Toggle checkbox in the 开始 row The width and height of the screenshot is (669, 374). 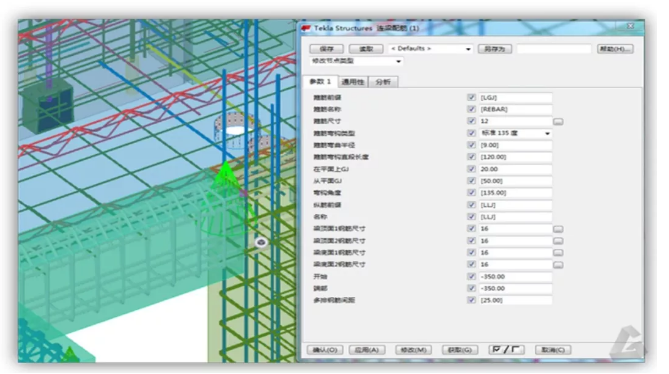pyautogui.click(x=471, y=277)
